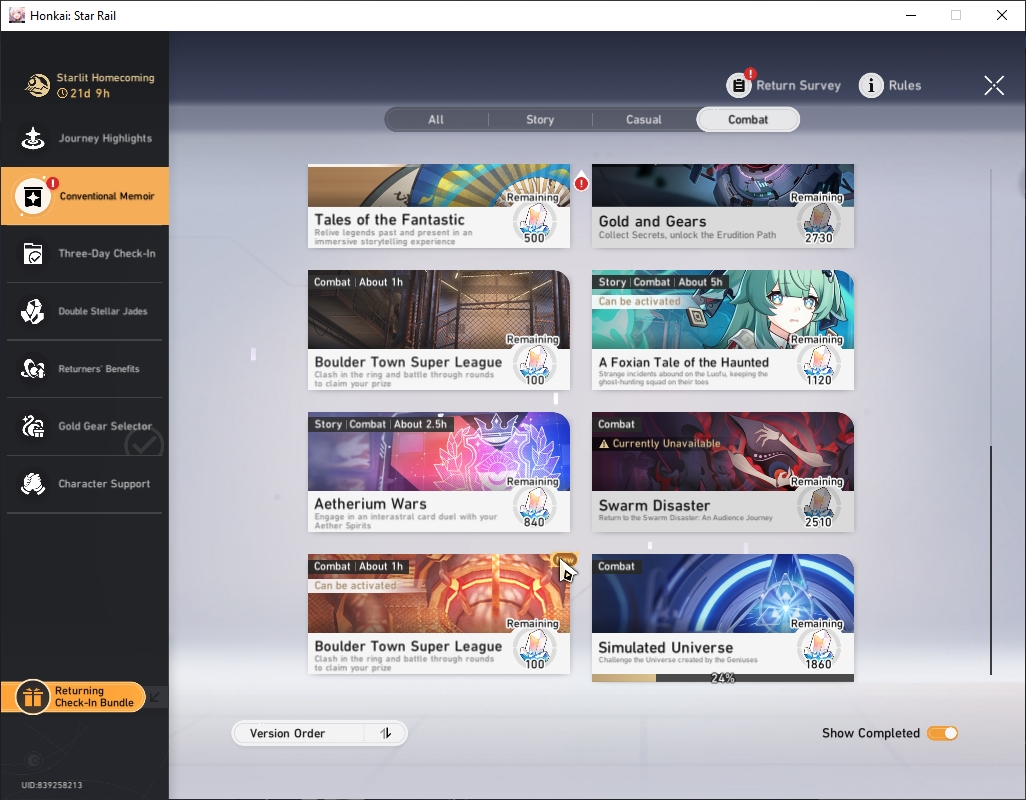Open the Version Order sort dropdown
The image size is (1026, 800).
point(319,733)
